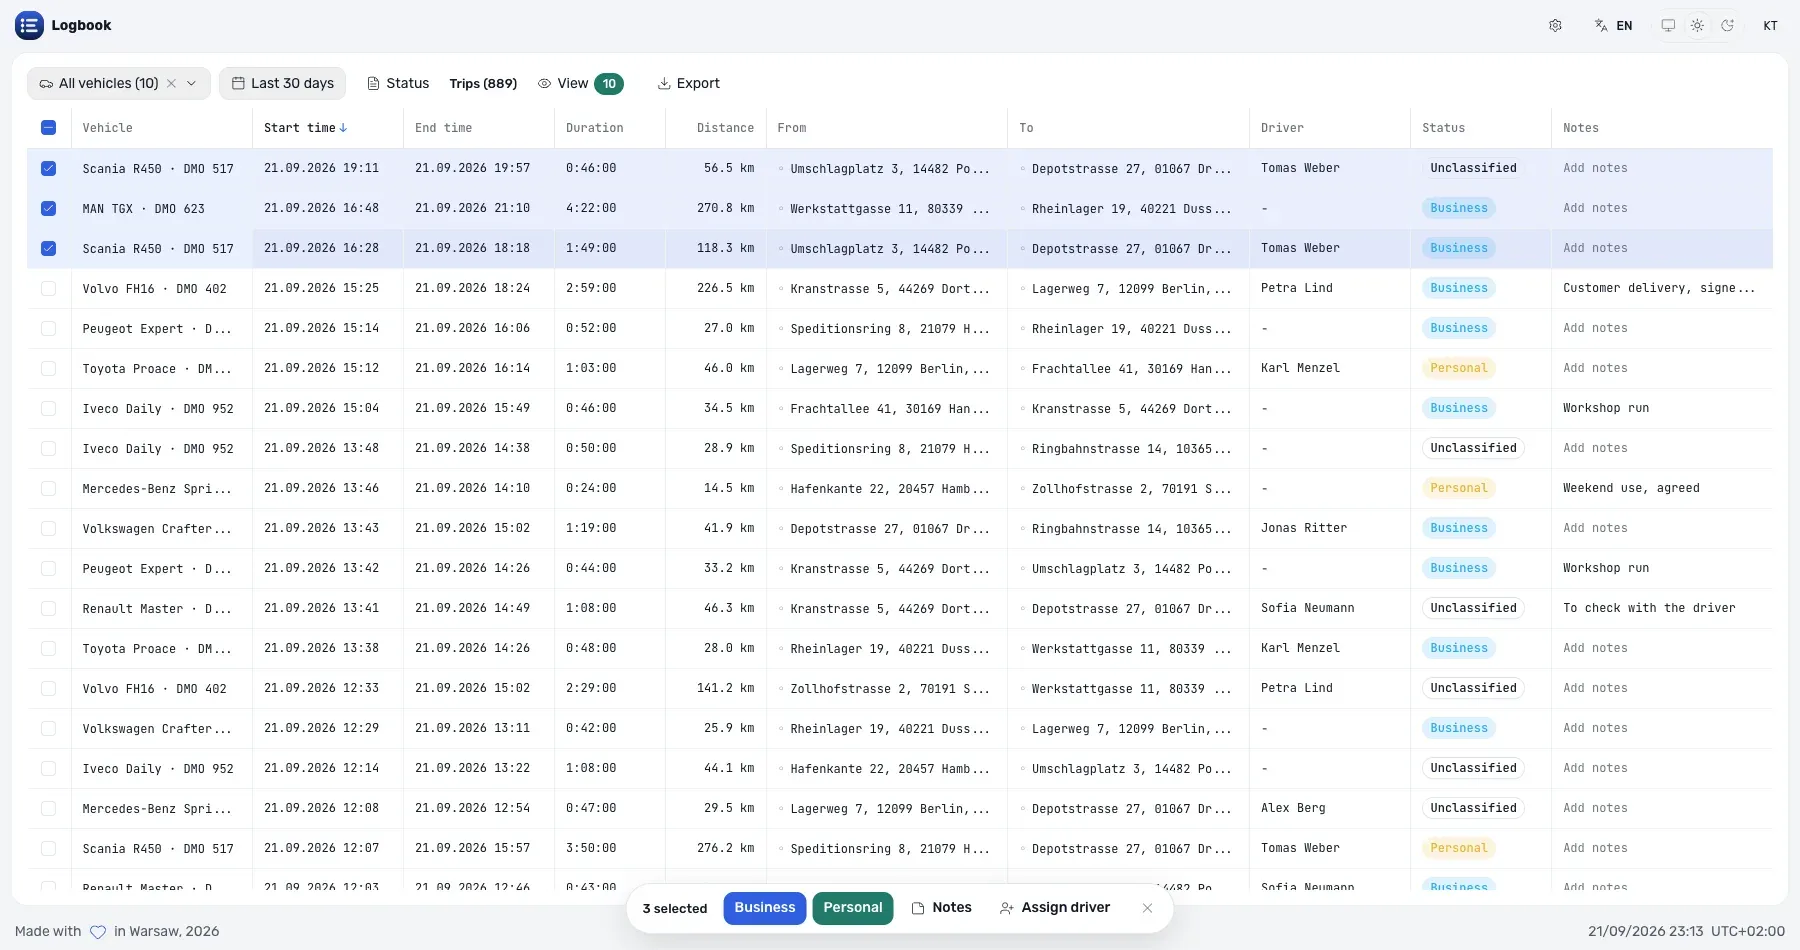Open the View columns menu
This screenshot has width=1800, height=950.
pyautogui.click(x=580, y=84)
